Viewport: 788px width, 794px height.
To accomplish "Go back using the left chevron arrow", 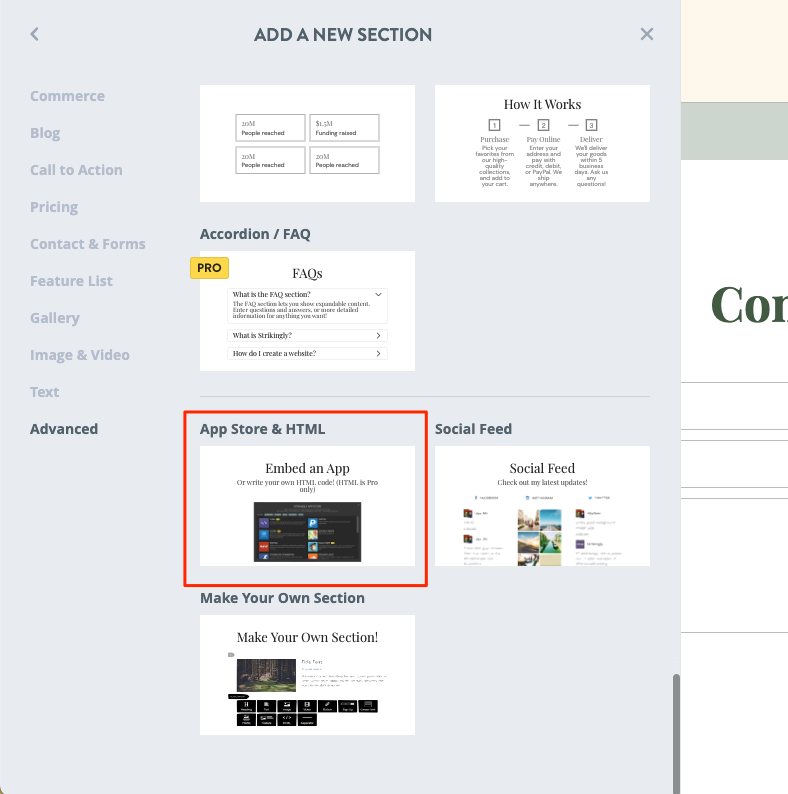I will pyautogui.click(x=34, y=34).
